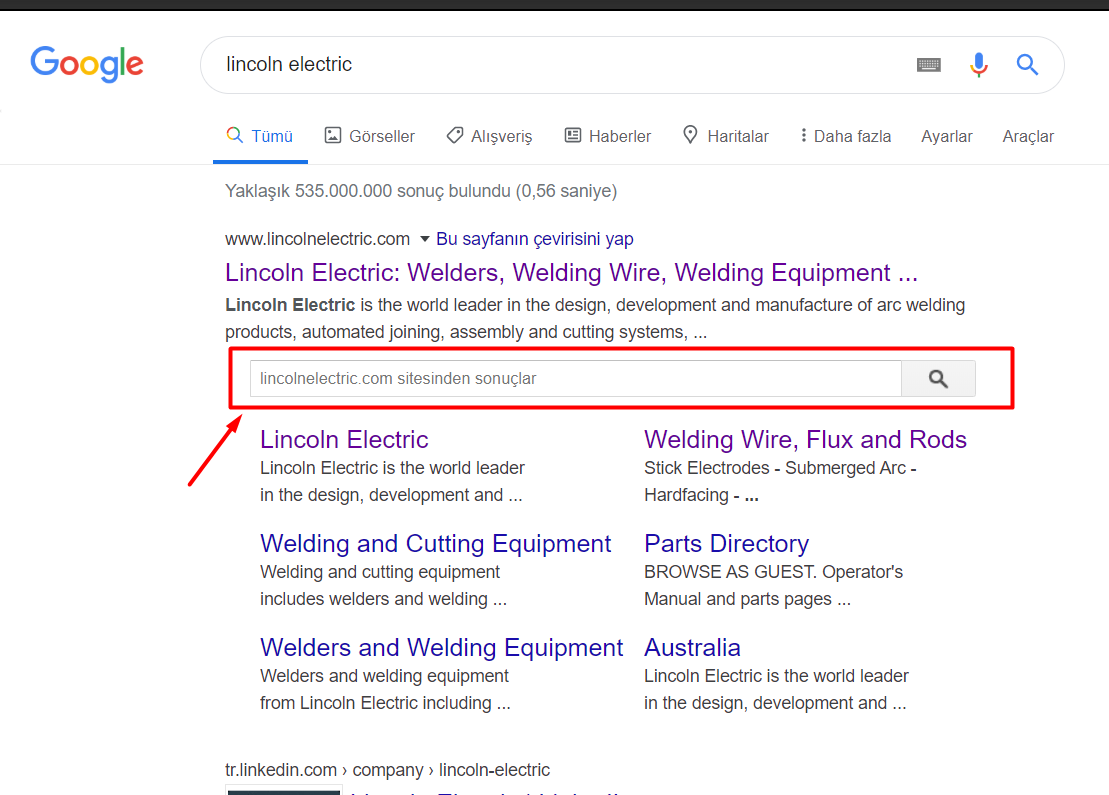1109x795 pixels.
Task: Click the 'products, automated joining, assembly' snippet line
Action: 465,332
